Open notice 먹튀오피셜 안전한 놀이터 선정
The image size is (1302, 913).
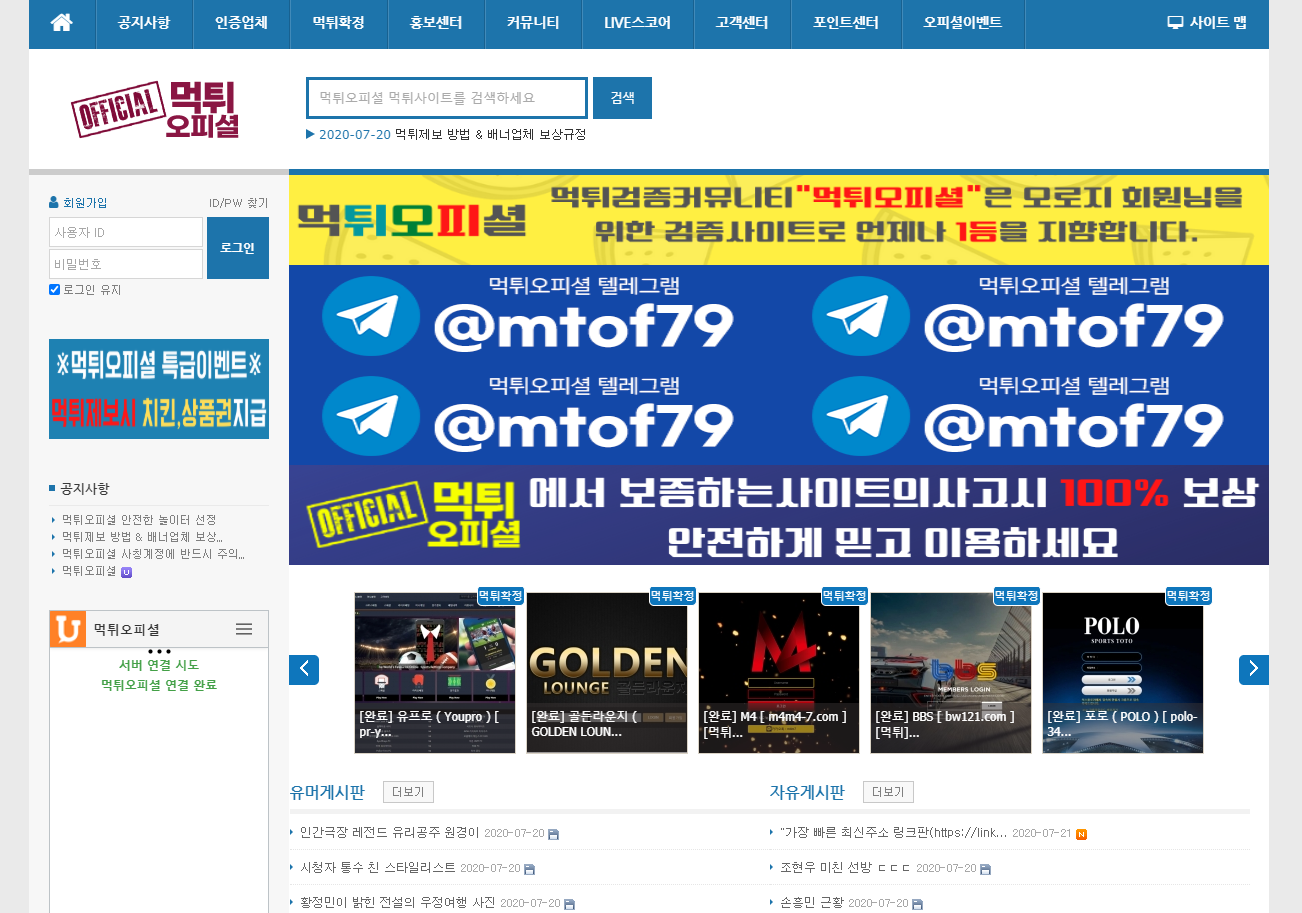tap(139, 520)
